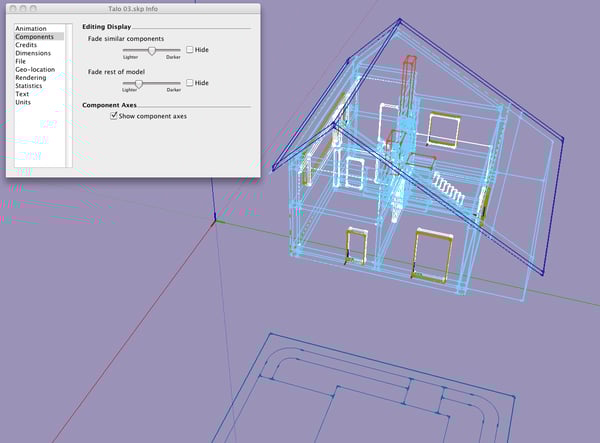The image size is (600, 443).
Task: Open the Units settings
Action: (x=23, y=102)
